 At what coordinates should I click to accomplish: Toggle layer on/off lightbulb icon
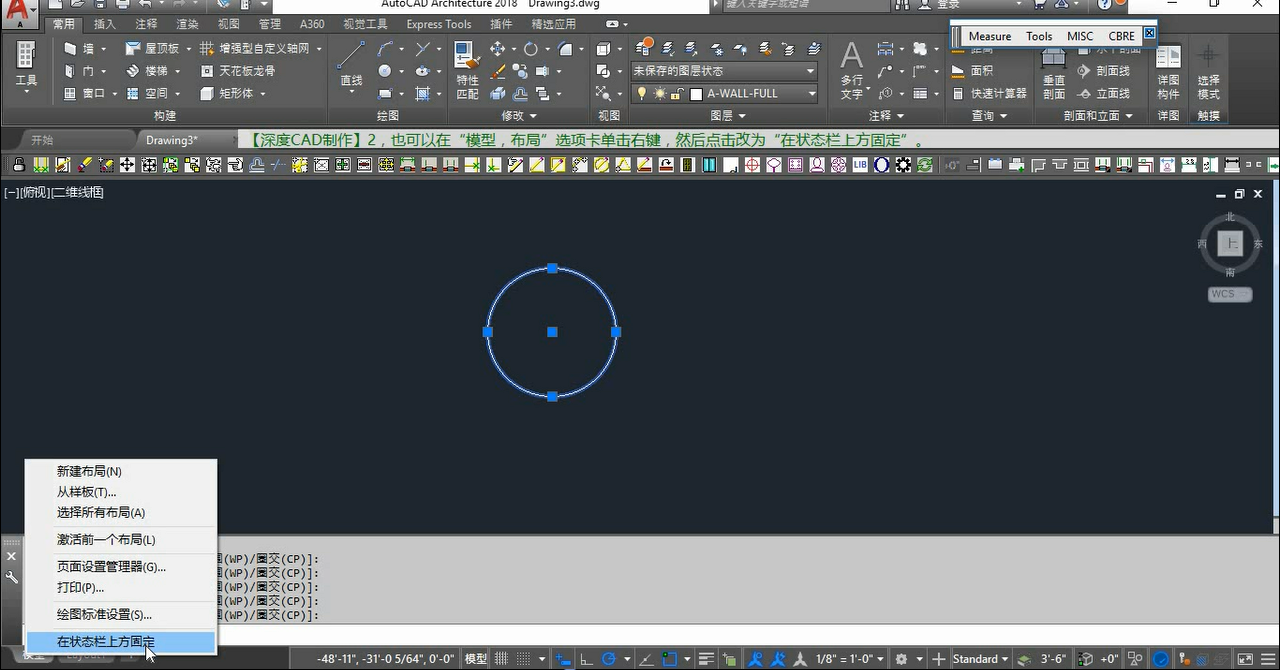[x=642, y=94]
